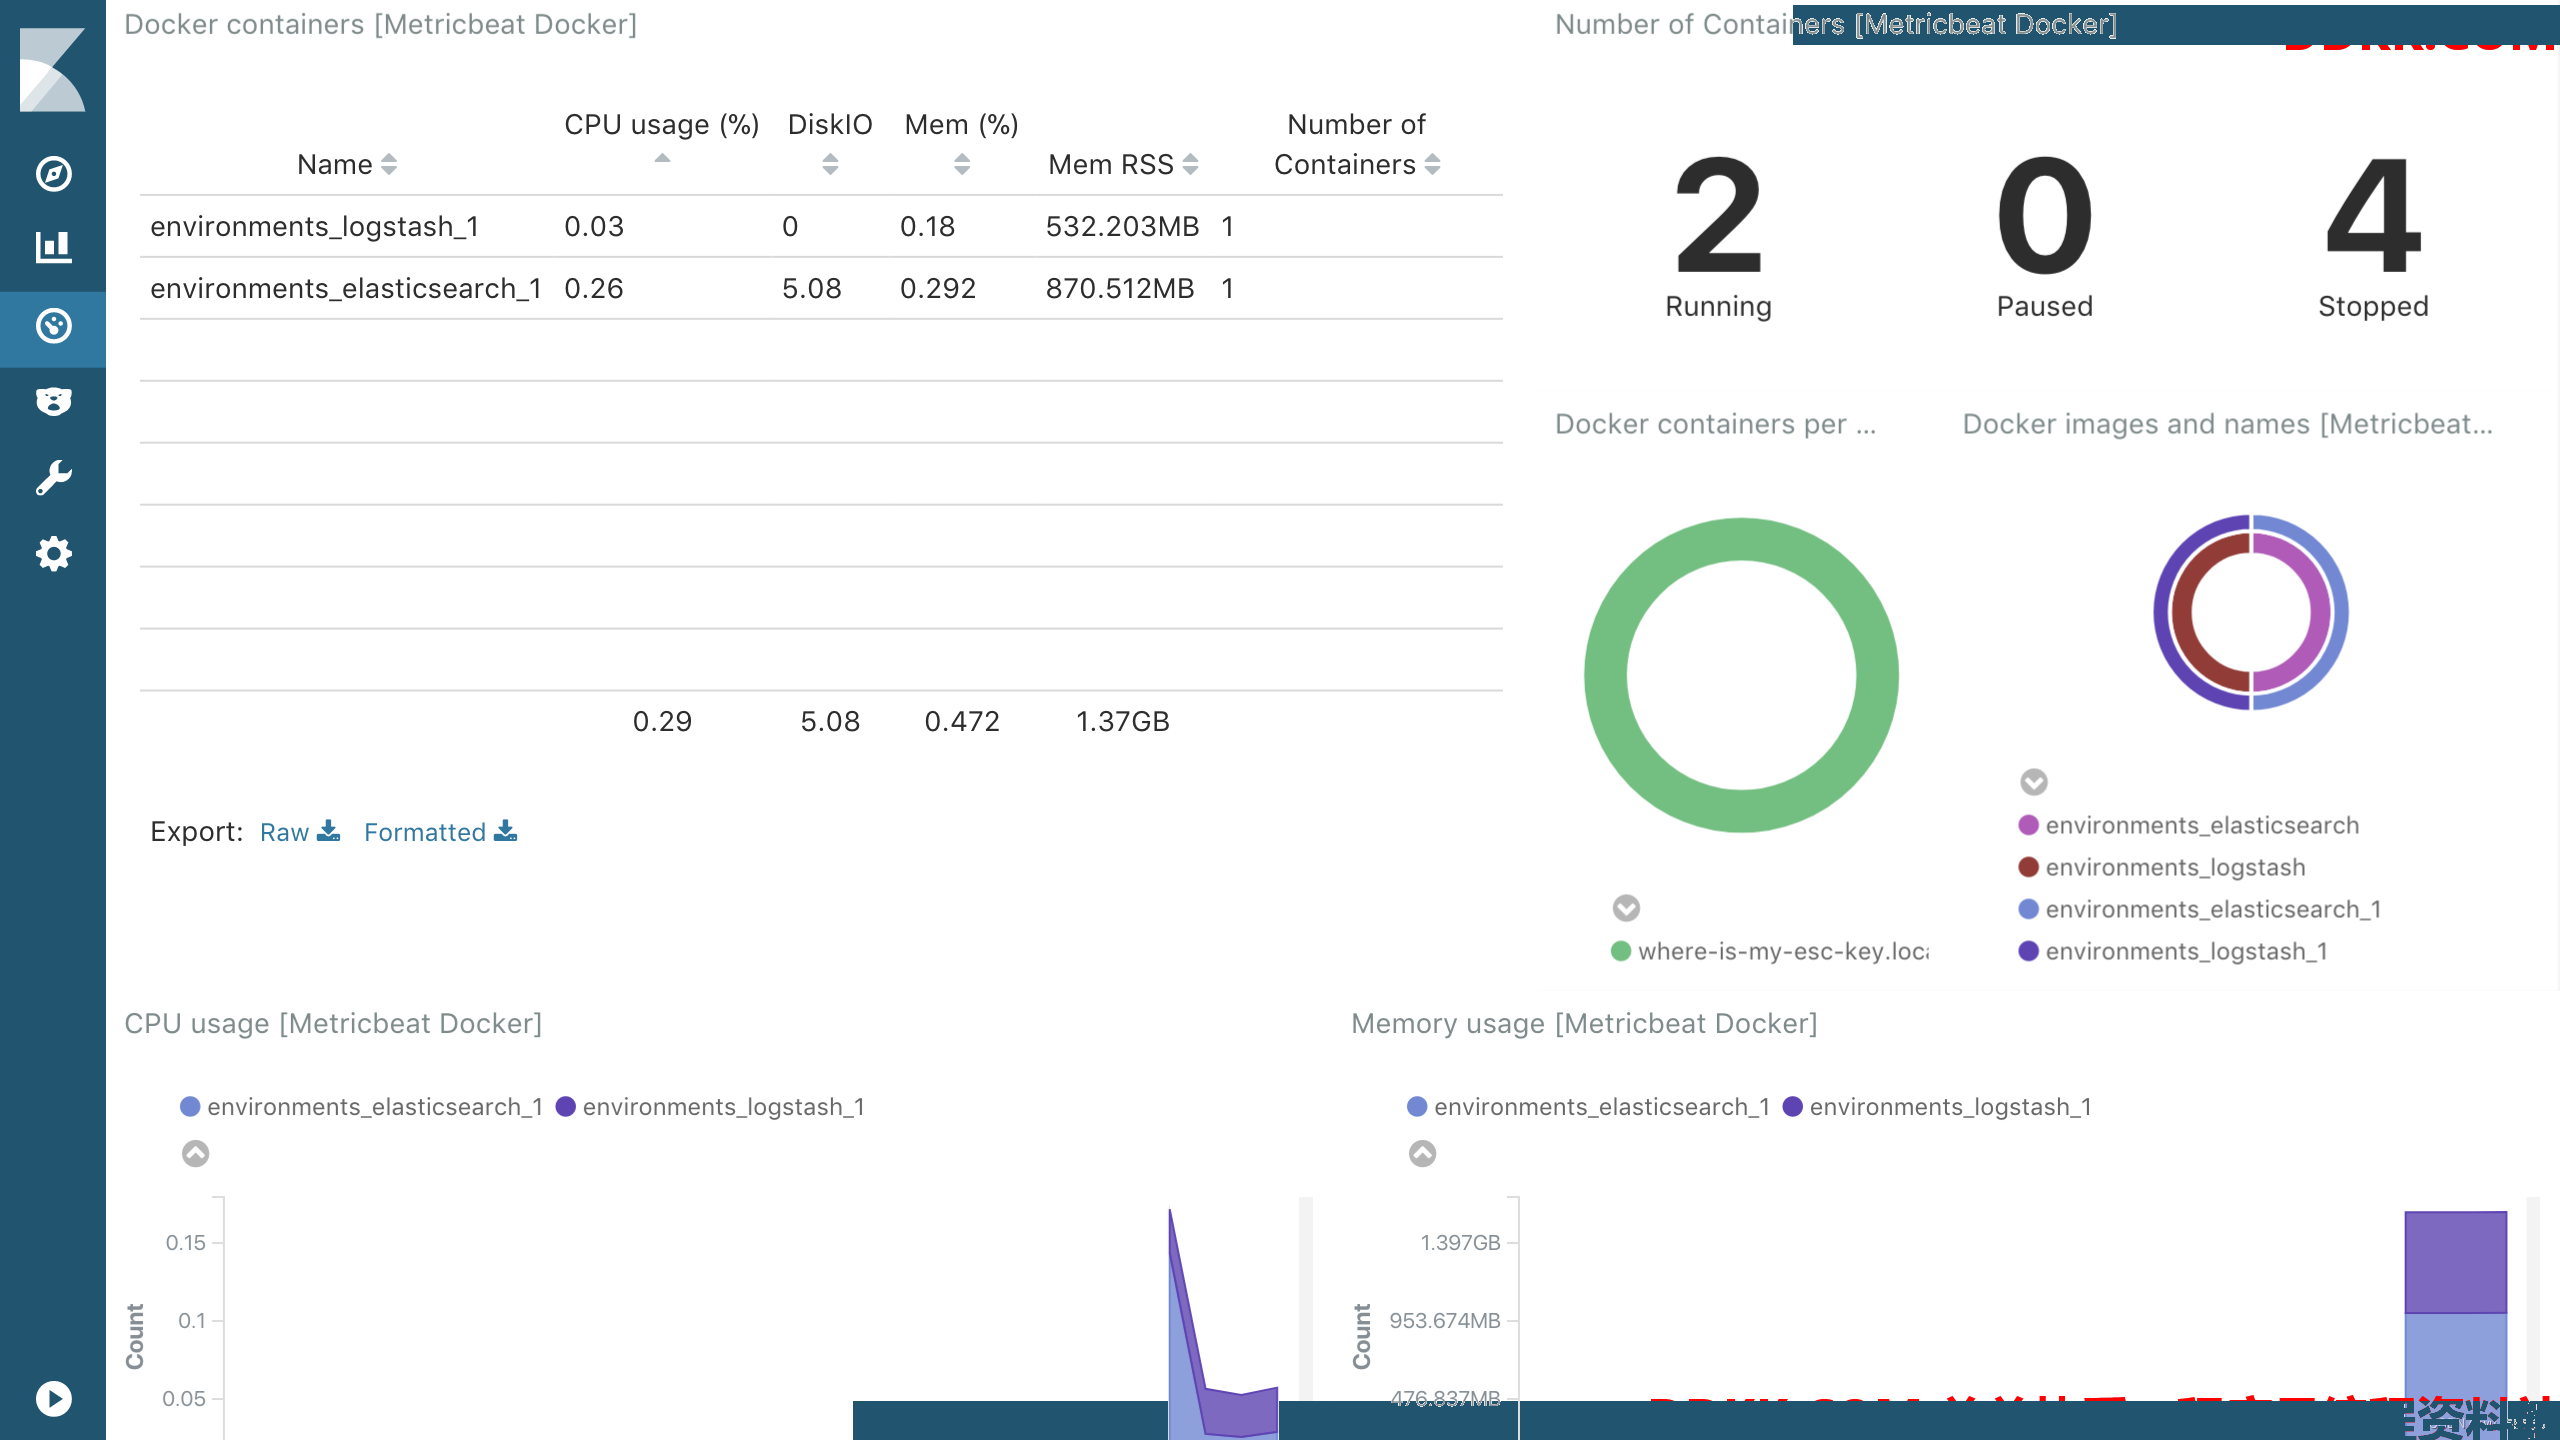Image resolution: width=2560 pixels, height=1440 pixels.
Task: Sort table by CPU usage (%)
Action: click(662, 160)
